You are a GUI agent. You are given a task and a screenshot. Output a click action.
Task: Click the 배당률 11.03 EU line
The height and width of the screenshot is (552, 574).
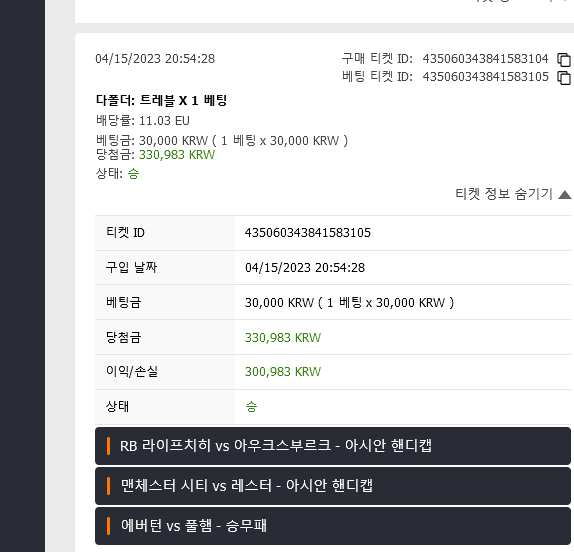point(142,121)
